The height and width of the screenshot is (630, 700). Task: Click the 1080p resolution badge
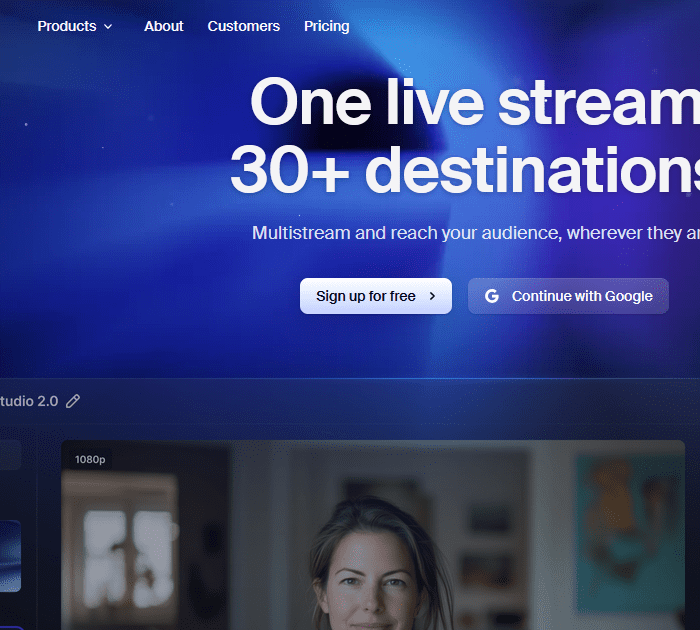coord(90,460)
